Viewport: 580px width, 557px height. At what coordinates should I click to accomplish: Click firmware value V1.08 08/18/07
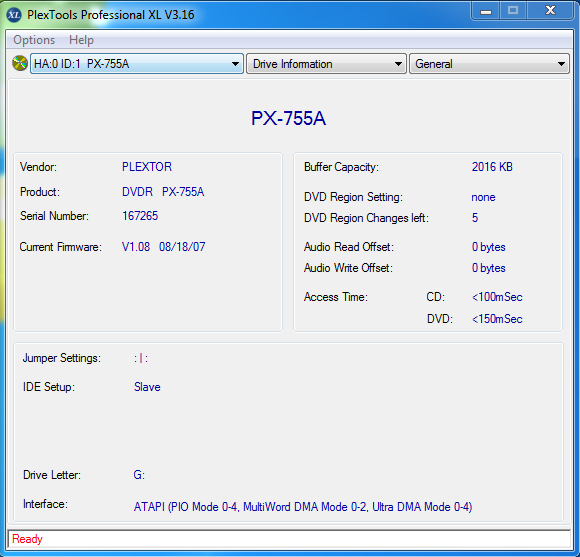[163, 247]
